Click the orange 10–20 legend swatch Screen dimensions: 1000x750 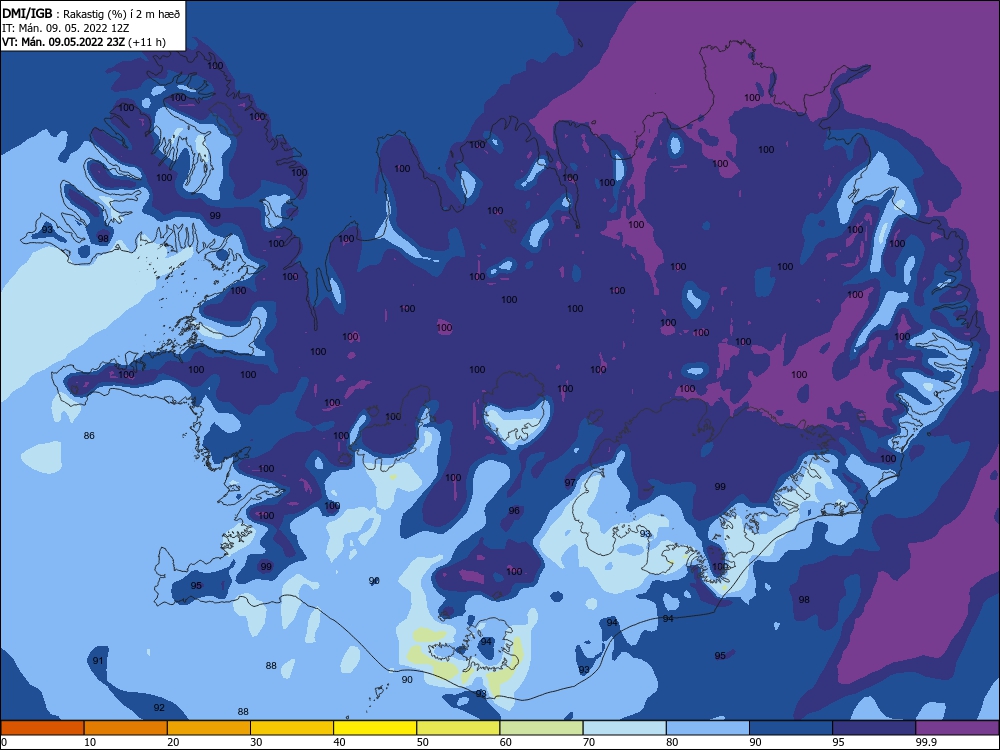pos(126,728)
